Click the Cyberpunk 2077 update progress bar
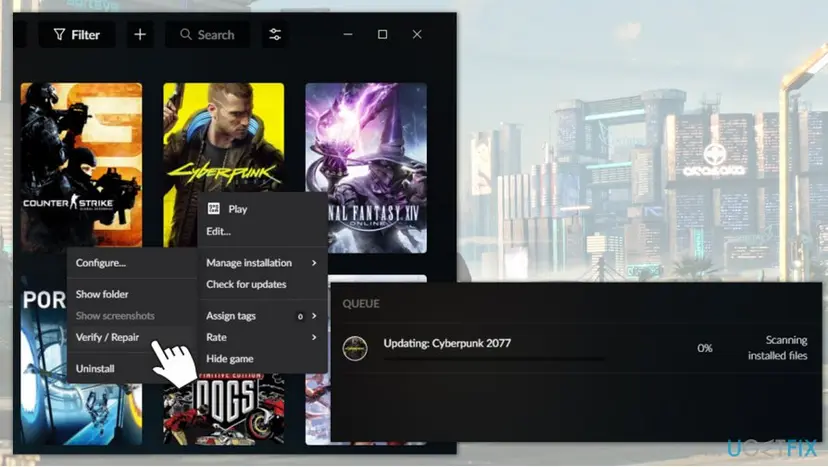The image size is (828, 467). [x=494, y=359]
